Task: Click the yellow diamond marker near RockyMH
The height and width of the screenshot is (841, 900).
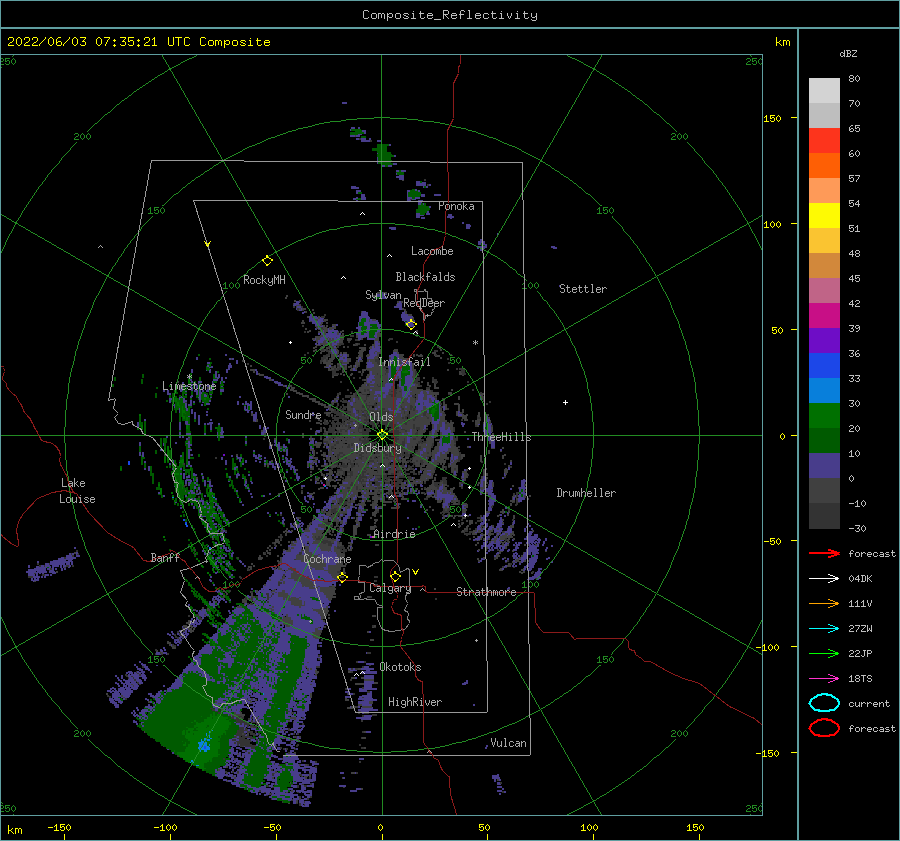Action: pyautogui.click(x=267, y=261)
